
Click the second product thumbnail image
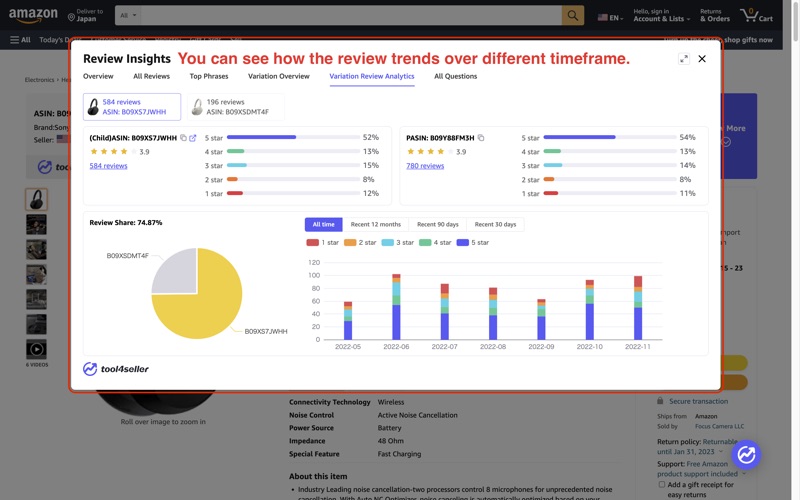click(36, 224)
